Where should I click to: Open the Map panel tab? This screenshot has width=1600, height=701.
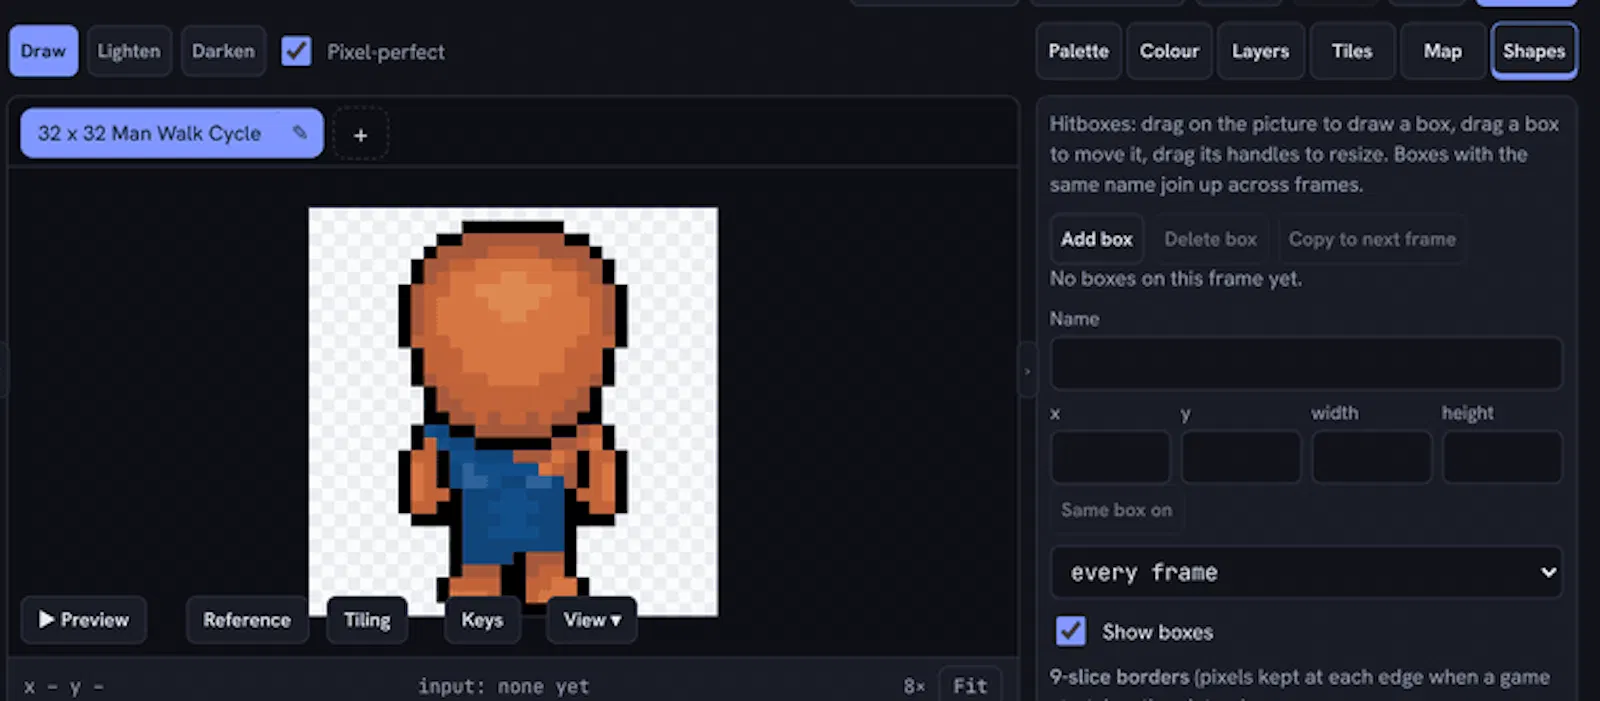pos(1443,51)
